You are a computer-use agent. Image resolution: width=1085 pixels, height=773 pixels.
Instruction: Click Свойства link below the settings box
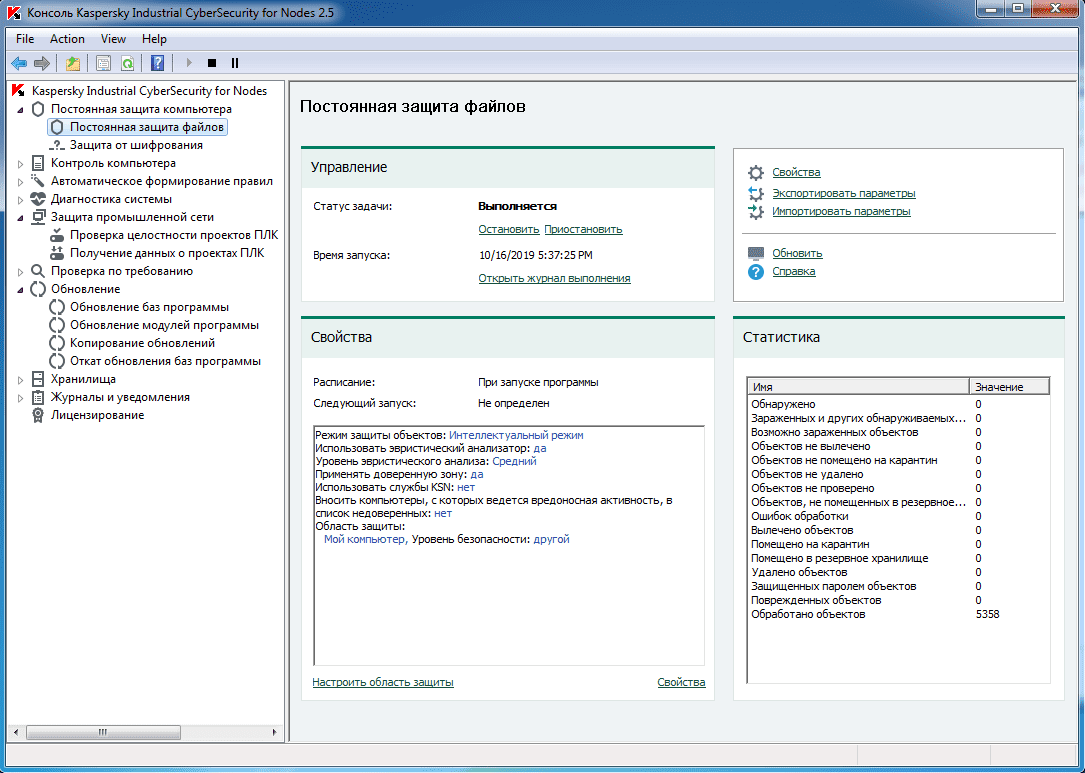[682, 682]
